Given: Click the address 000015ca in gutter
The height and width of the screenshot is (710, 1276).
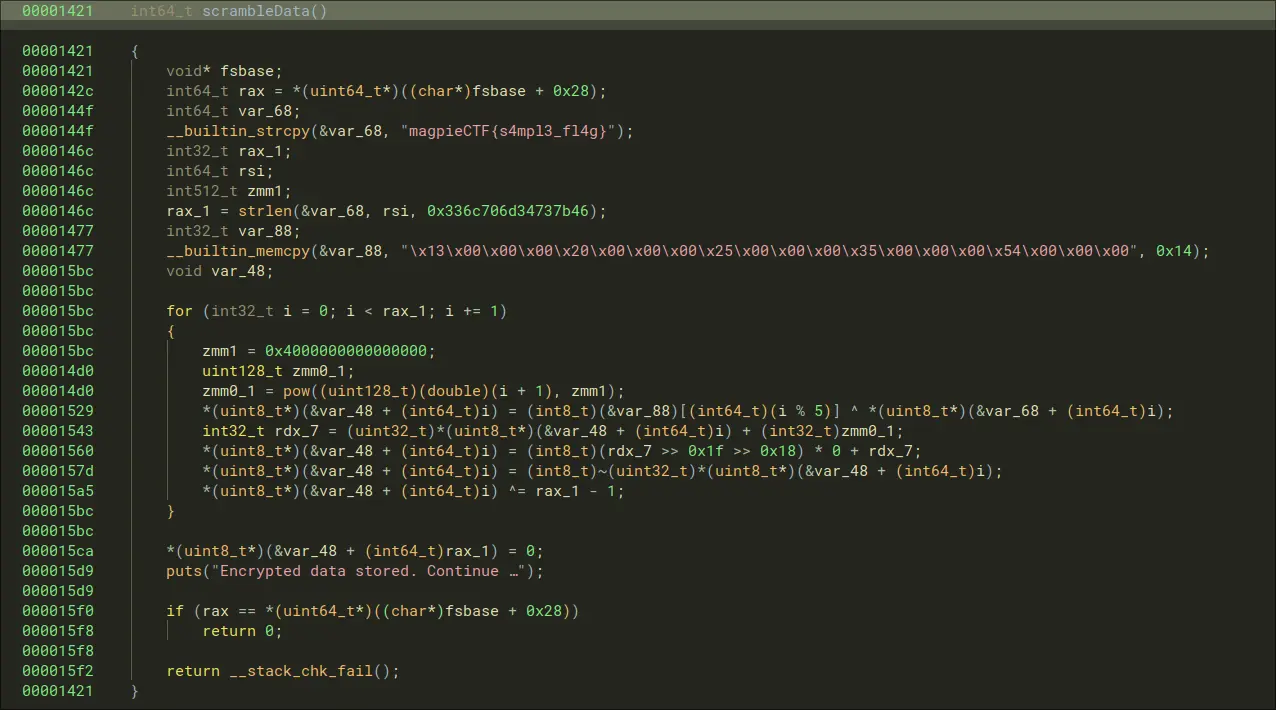Looking at the screenshot, I should coord(57,551).
